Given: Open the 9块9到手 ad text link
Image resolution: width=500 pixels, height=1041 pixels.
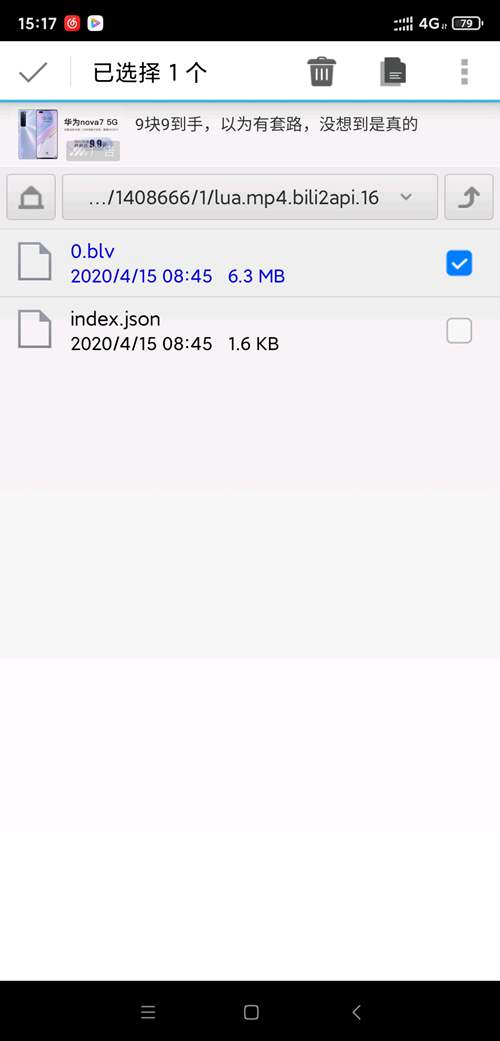Looking at the screenshot, I should tap(276, 124).
